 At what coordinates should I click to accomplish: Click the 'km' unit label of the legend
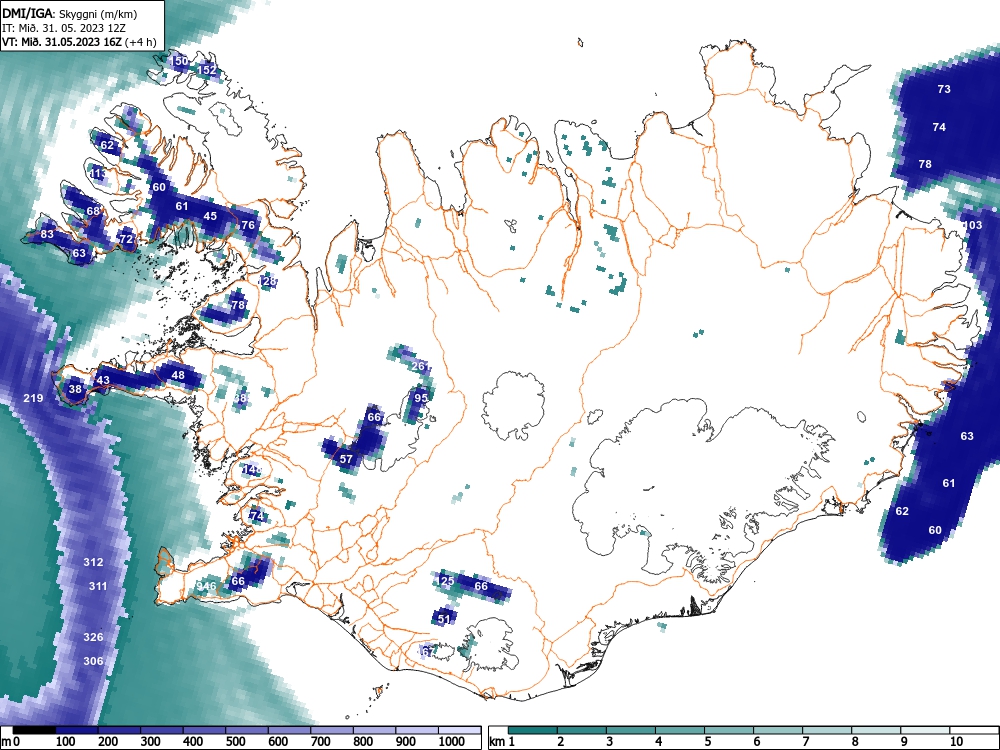tap(497, 742)
